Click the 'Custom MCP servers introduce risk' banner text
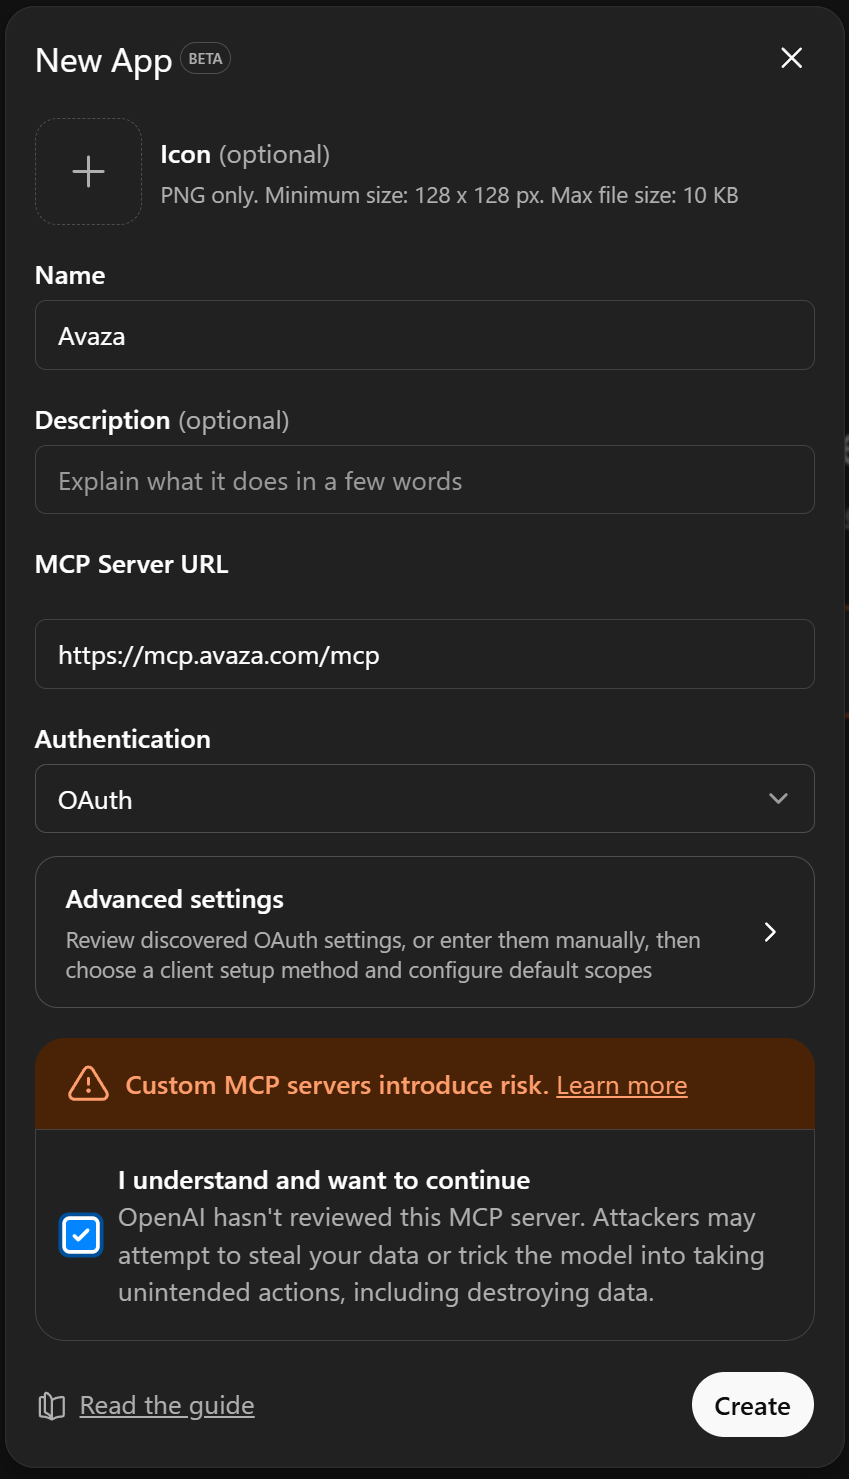The width and height of the screenshot is (849, 1479). coord(336,1085)
